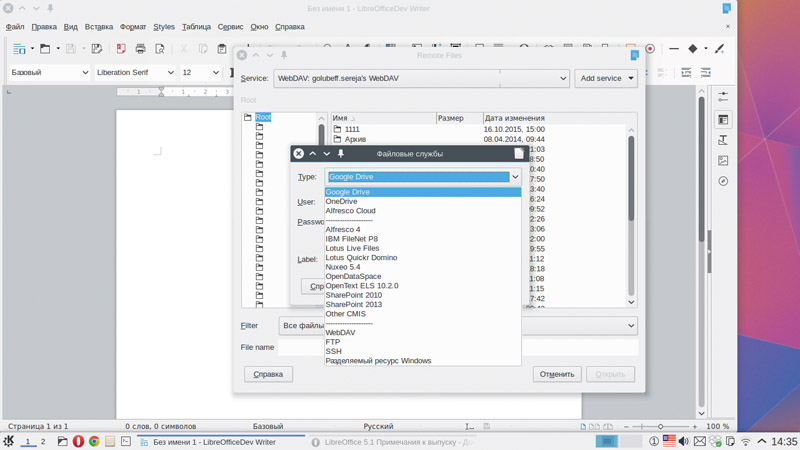Select WebDAV in the Type list
Viewport: 800px width, 450px height.
423,333
